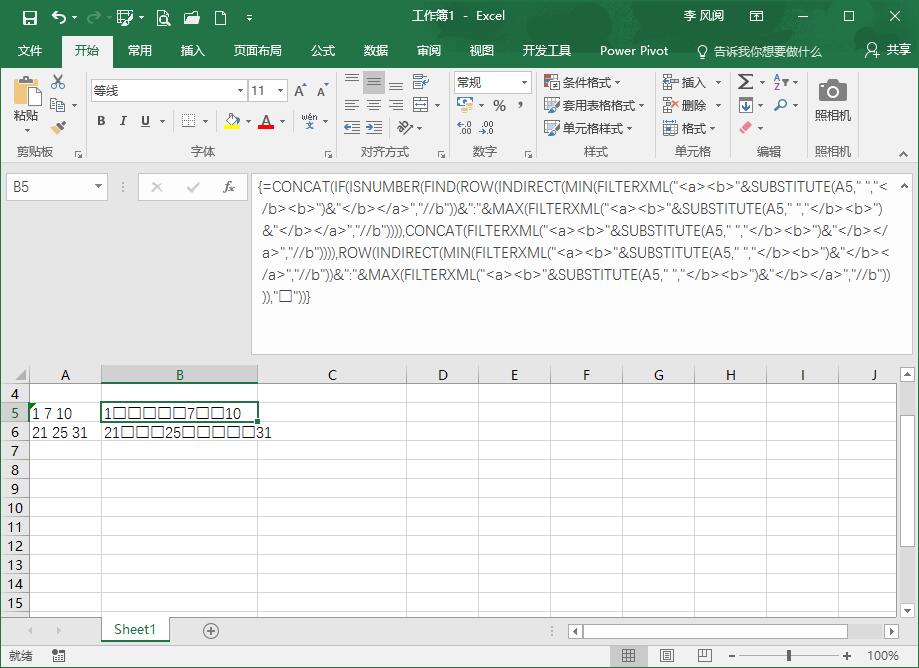Increase font size with the larger A
This screenshot has width=919, height=668.
(x=300, y=91)
